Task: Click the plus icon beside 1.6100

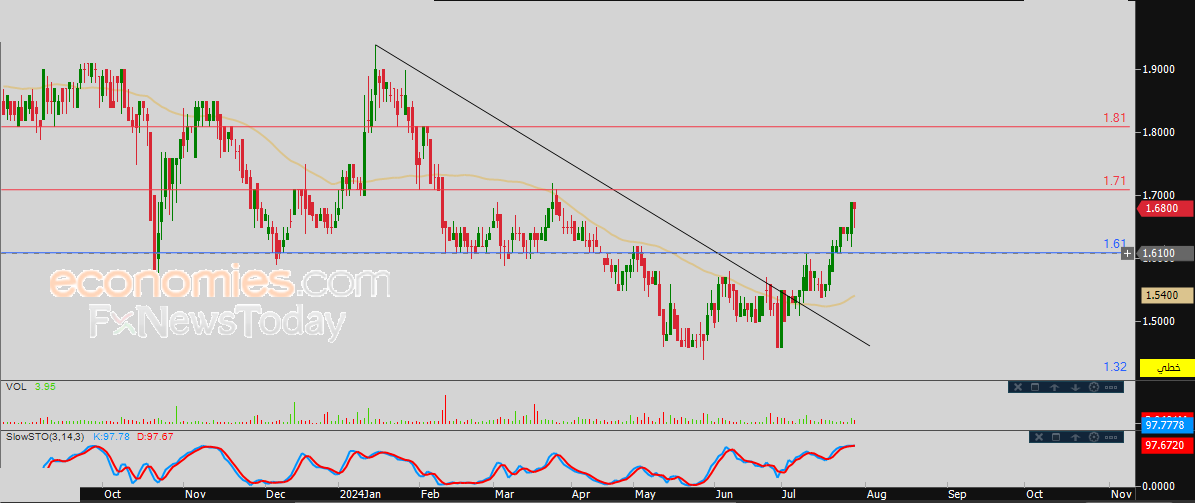Action: tap(1126, 253)
